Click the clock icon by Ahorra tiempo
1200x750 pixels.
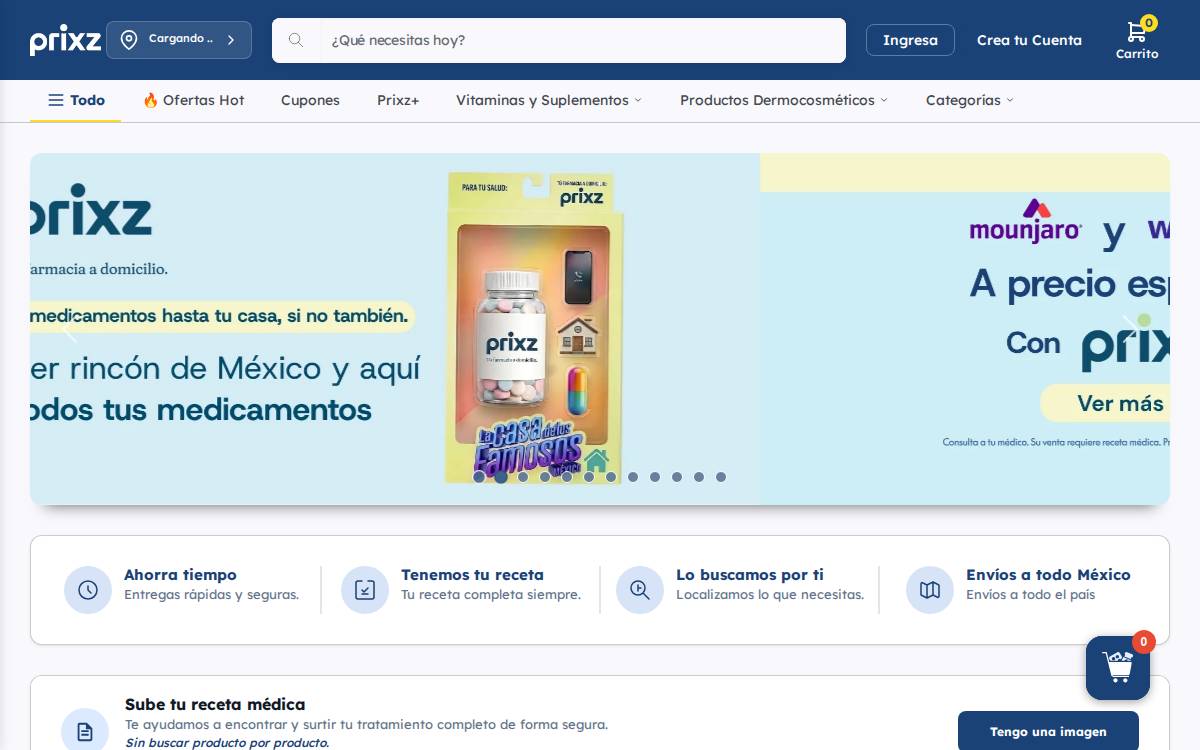88,590
